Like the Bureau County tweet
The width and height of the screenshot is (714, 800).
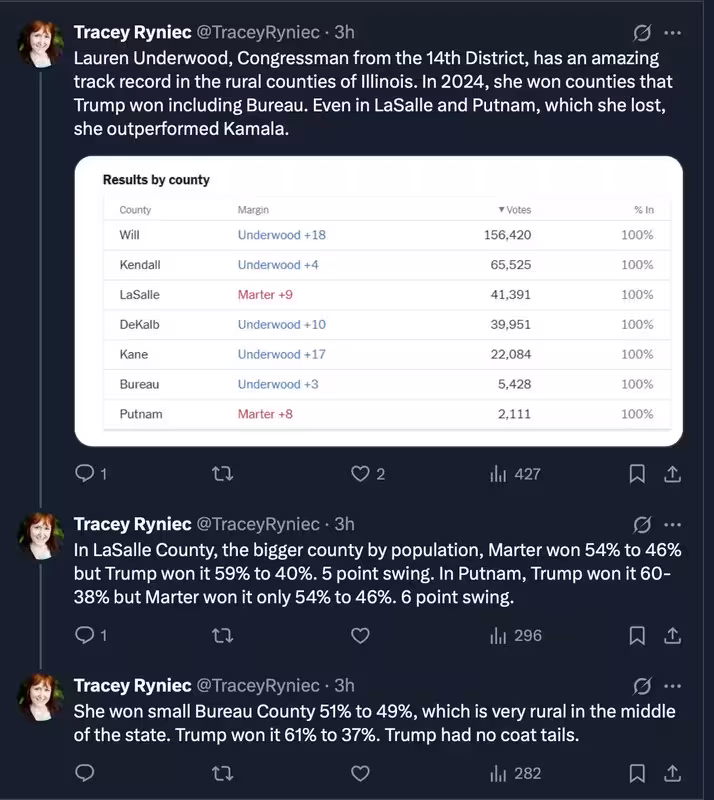[360, 773]
